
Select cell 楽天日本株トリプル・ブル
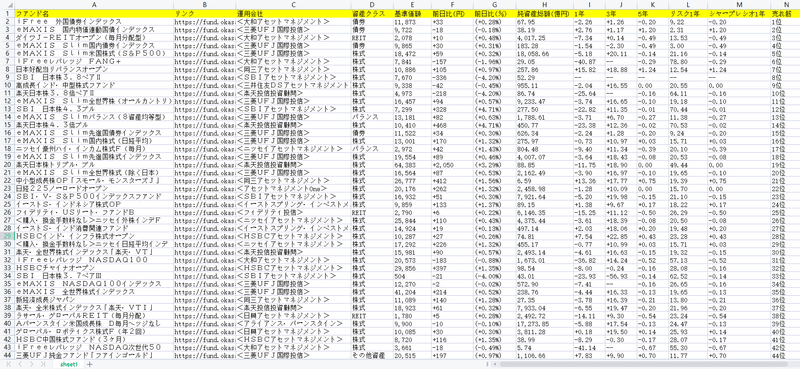point(94,165)
